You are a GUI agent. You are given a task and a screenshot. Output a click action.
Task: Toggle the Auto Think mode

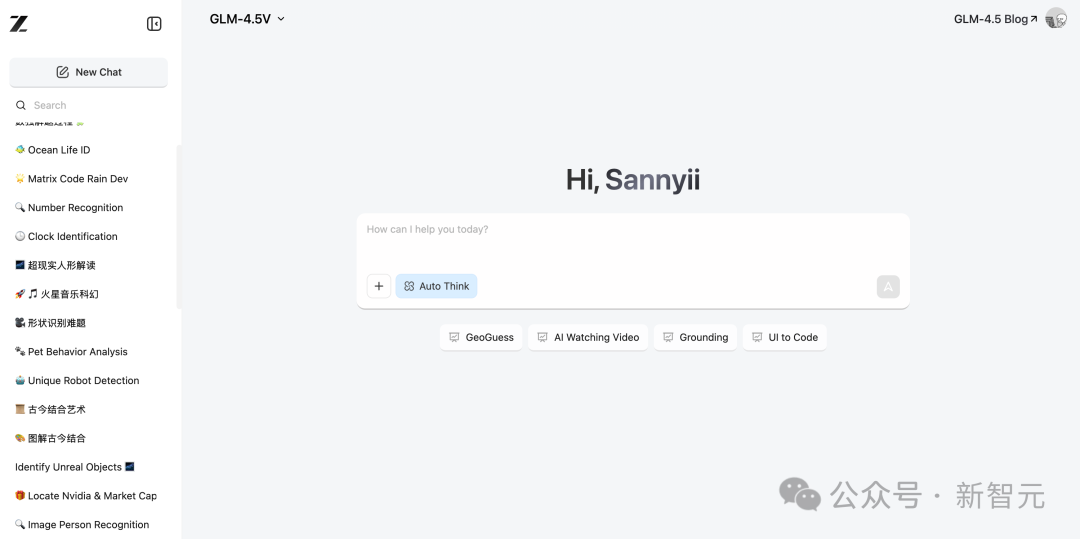coord(436,286)
